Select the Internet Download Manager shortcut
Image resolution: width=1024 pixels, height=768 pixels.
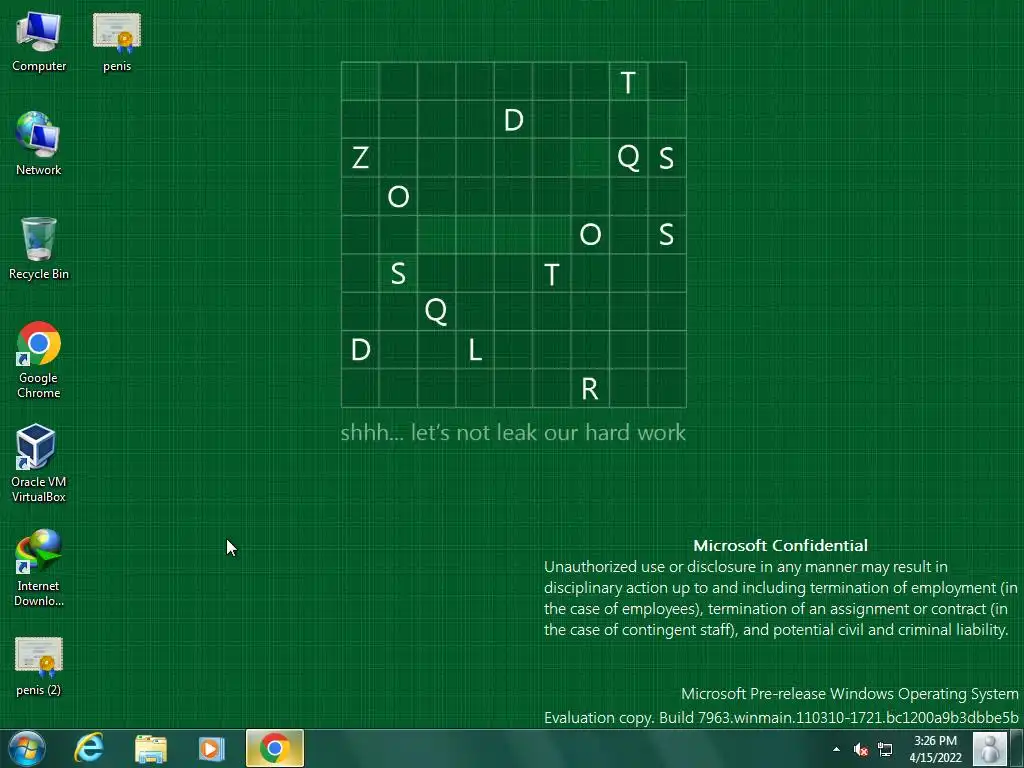click(39, 568)
